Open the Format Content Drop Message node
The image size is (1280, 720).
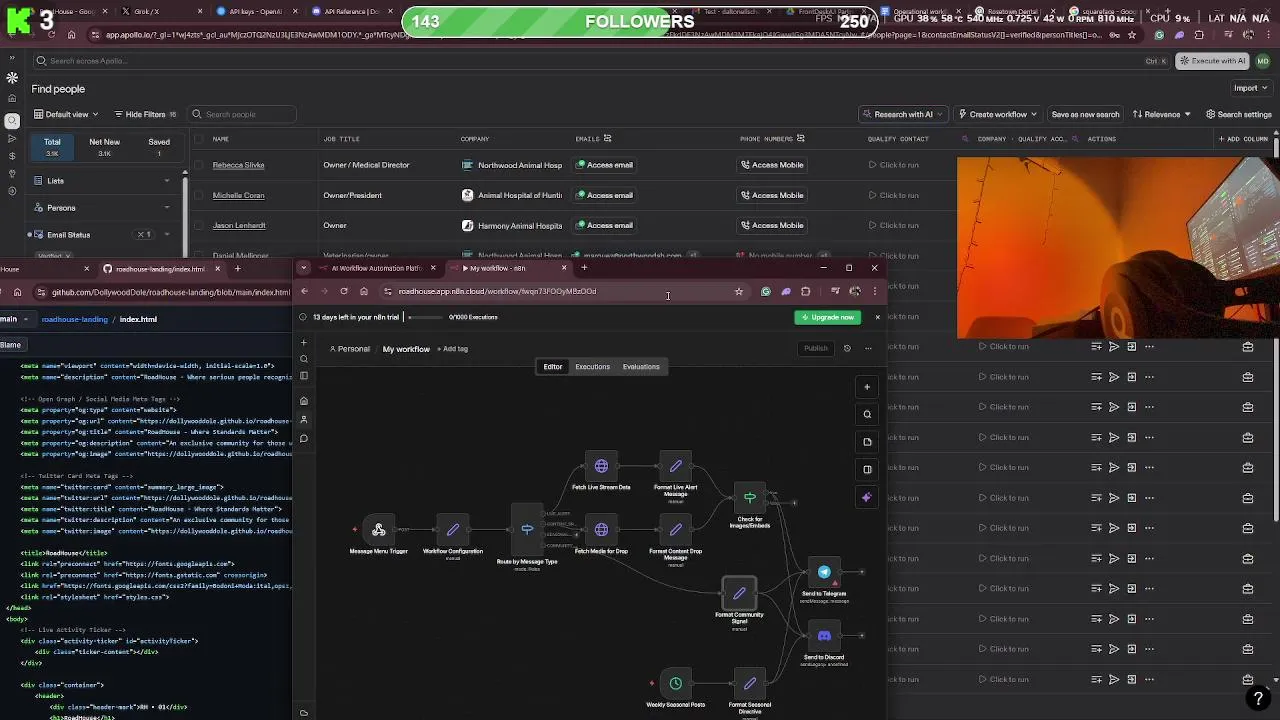coord(676,530)
